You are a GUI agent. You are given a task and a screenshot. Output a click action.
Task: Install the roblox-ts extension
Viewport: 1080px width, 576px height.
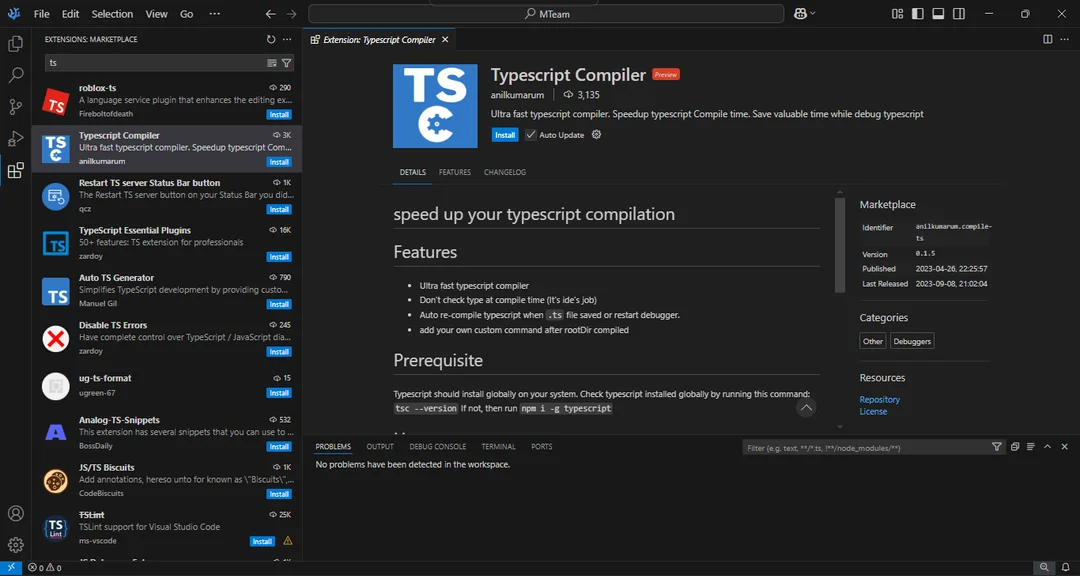pos(279,114)
